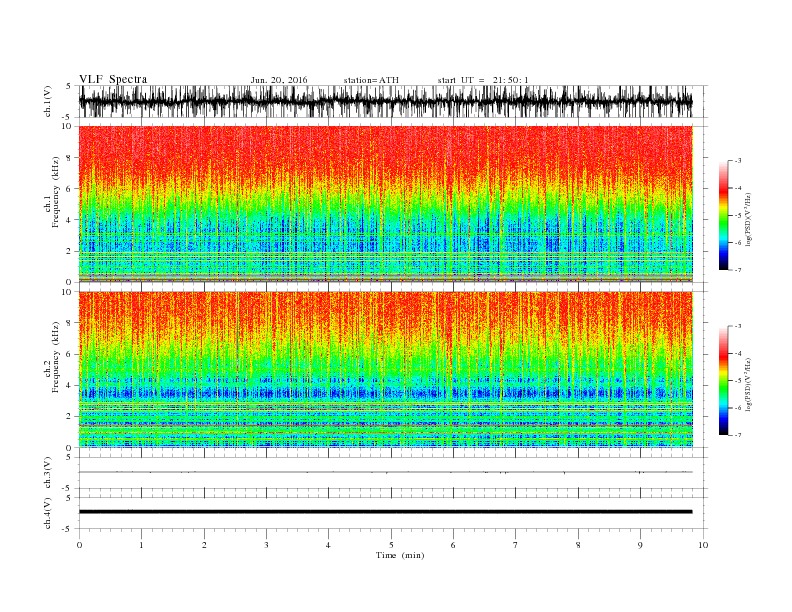
Task: Click the "ch.3(V)" y-axis label
Action: pyautogui.click(x=48, y=473)
